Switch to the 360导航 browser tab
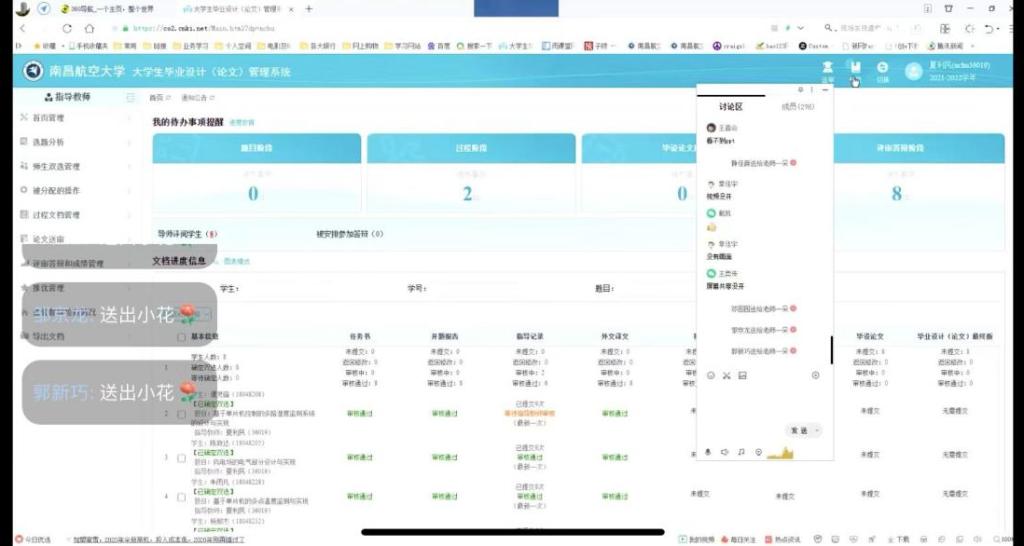Screen dimensions: 1024x546 108,9
